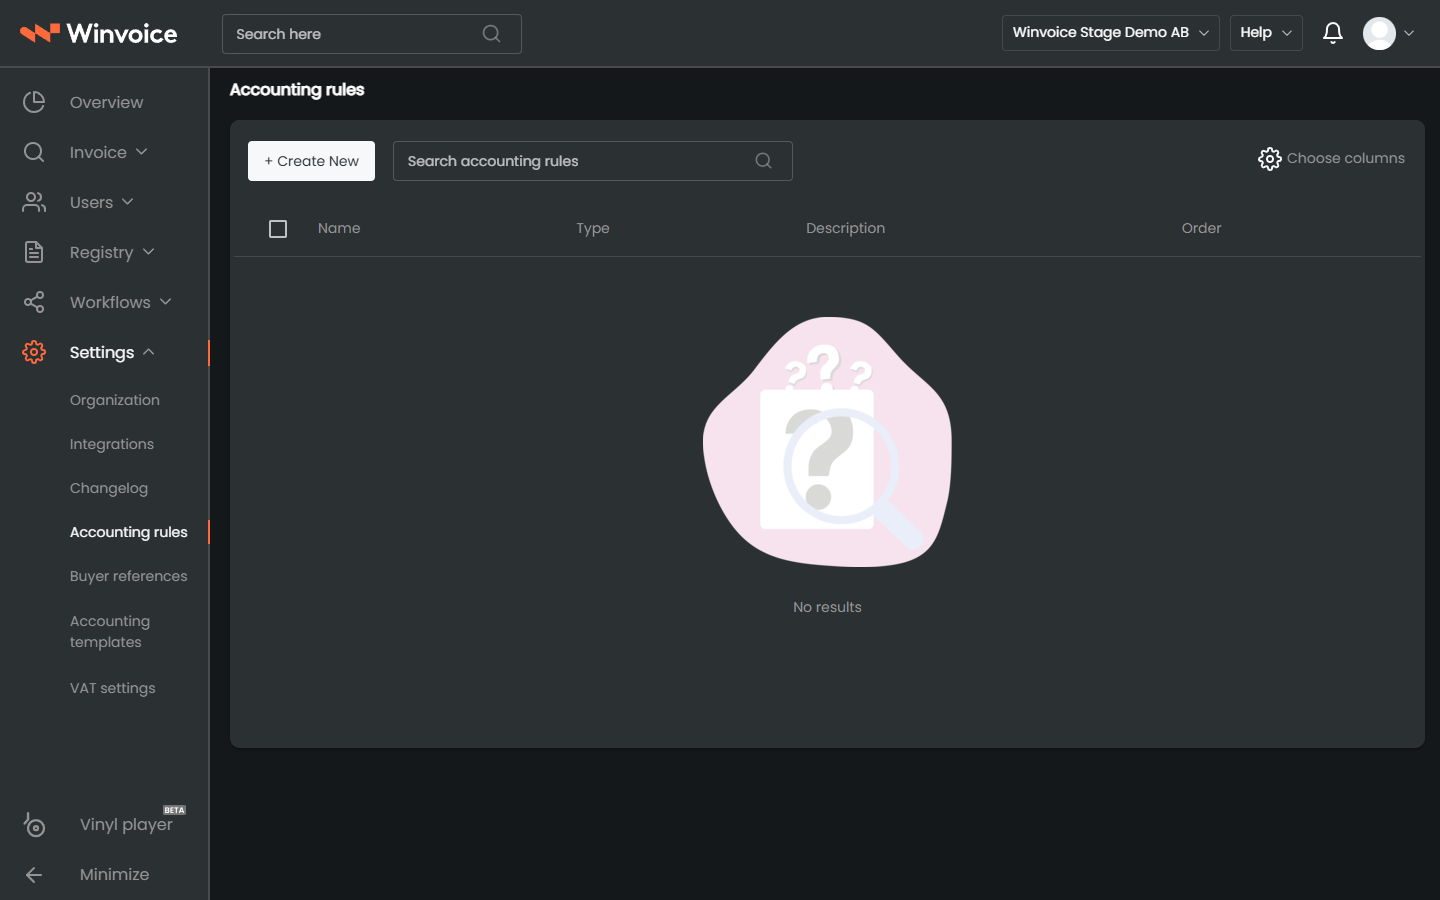Click the Settings gear icon in the sidebar
Screen dimensions: 1440x900
[x=34, y=352]
